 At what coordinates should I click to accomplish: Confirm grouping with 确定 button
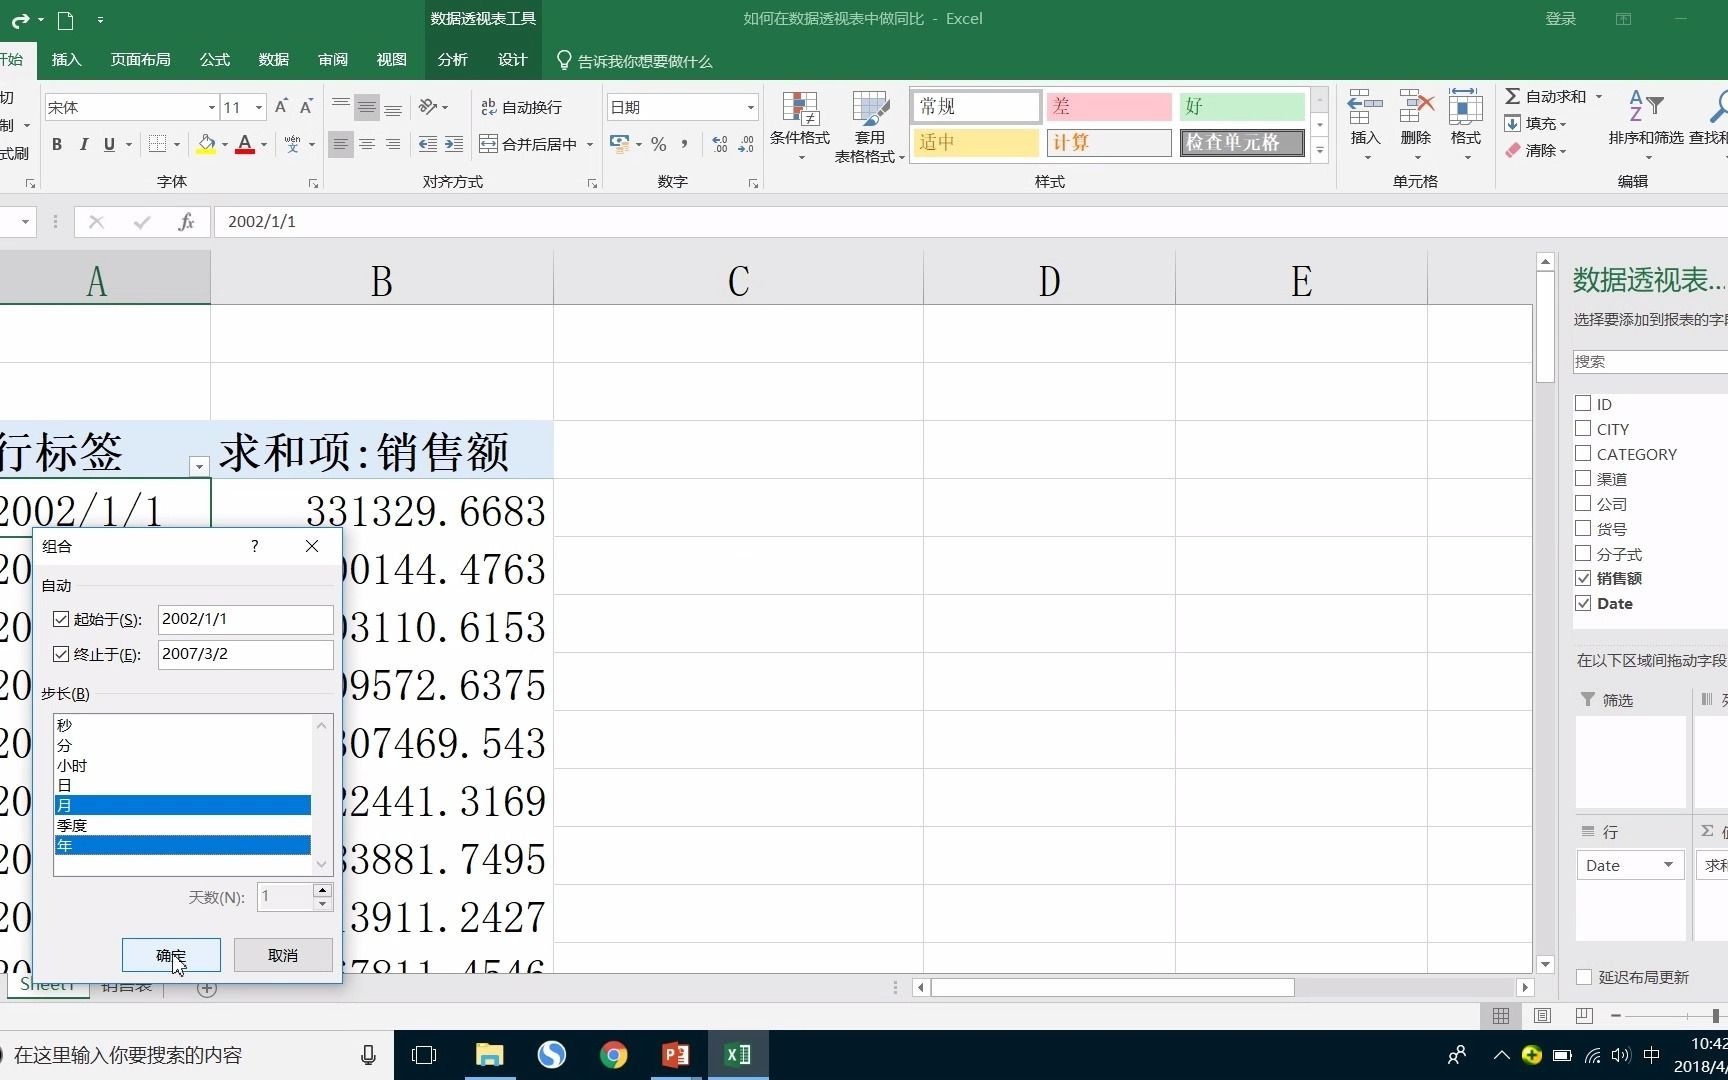[171, 955]
